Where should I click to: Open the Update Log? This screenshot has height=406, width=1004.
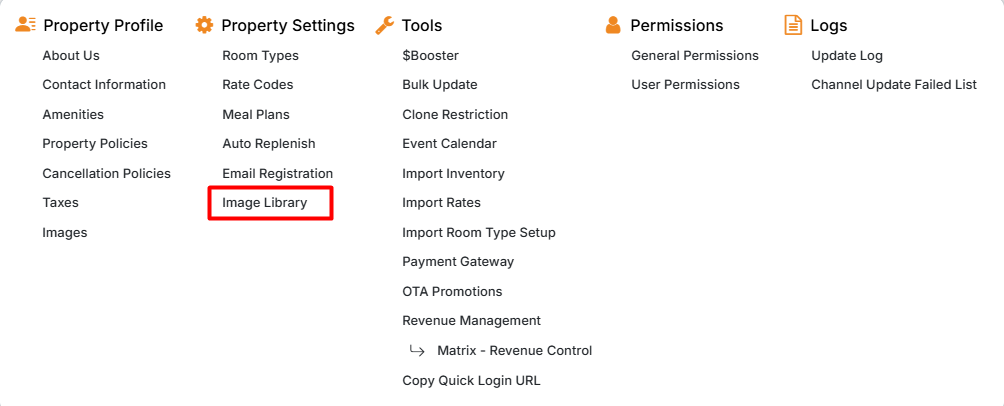tap(847, 56)
